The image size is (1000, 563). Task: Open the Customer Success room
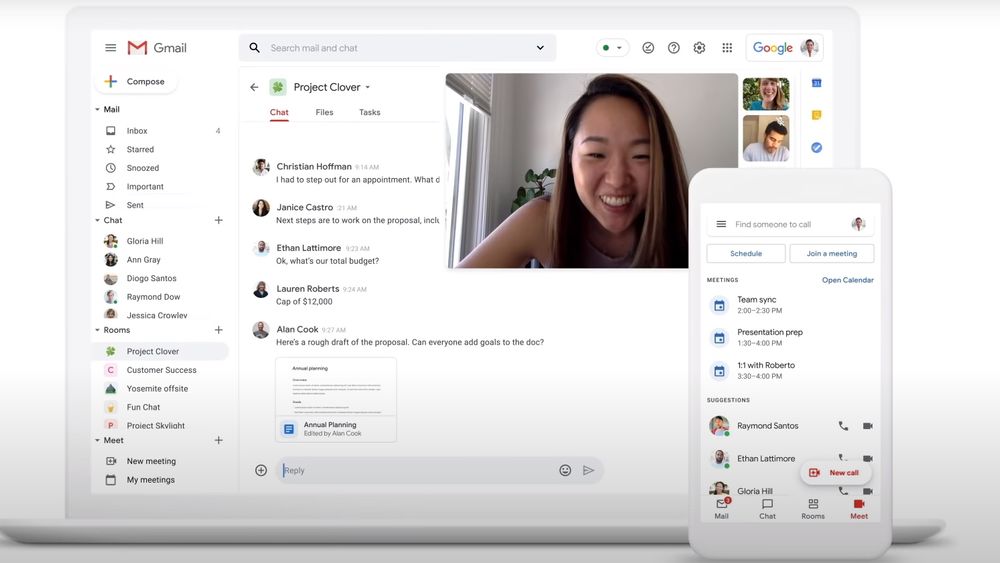pyautogui.click(x=160, y=370)
